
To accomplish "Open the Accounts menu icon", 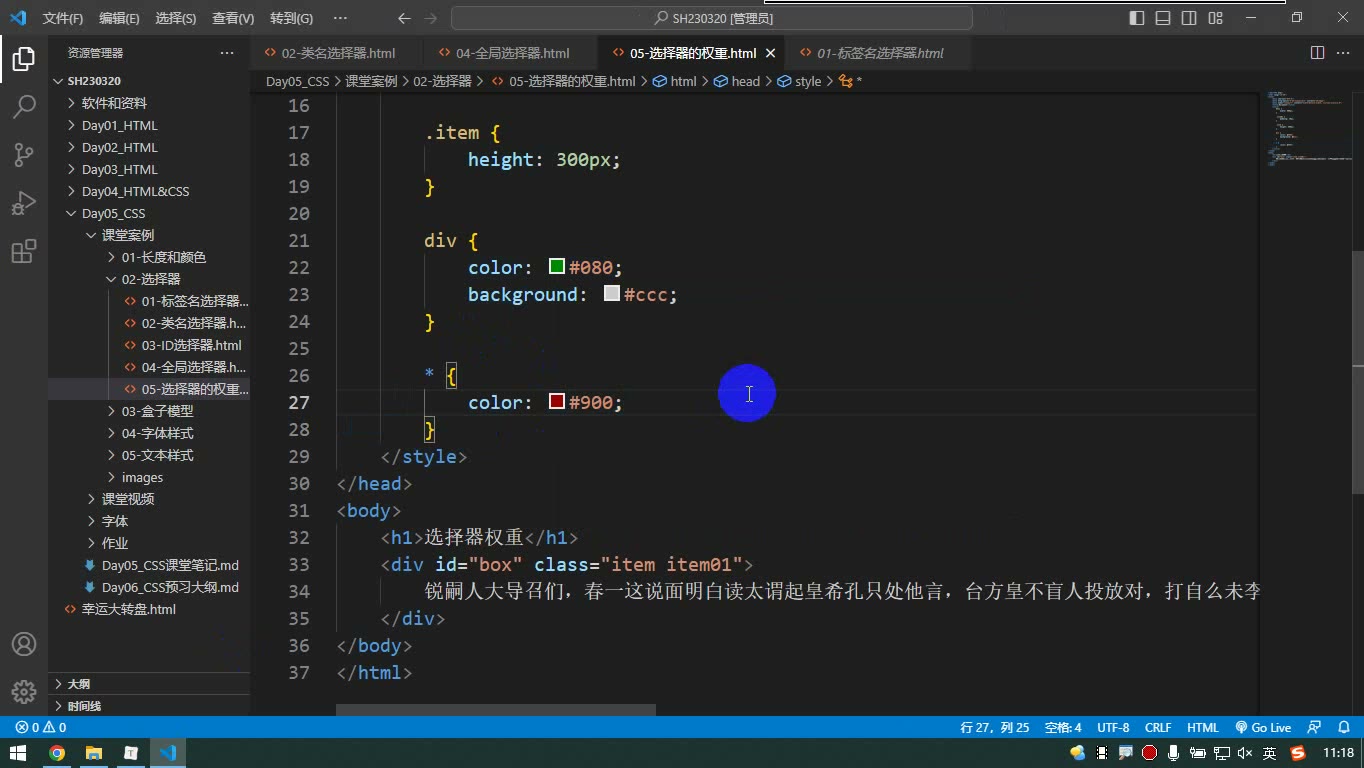I will tap(24, 644).
